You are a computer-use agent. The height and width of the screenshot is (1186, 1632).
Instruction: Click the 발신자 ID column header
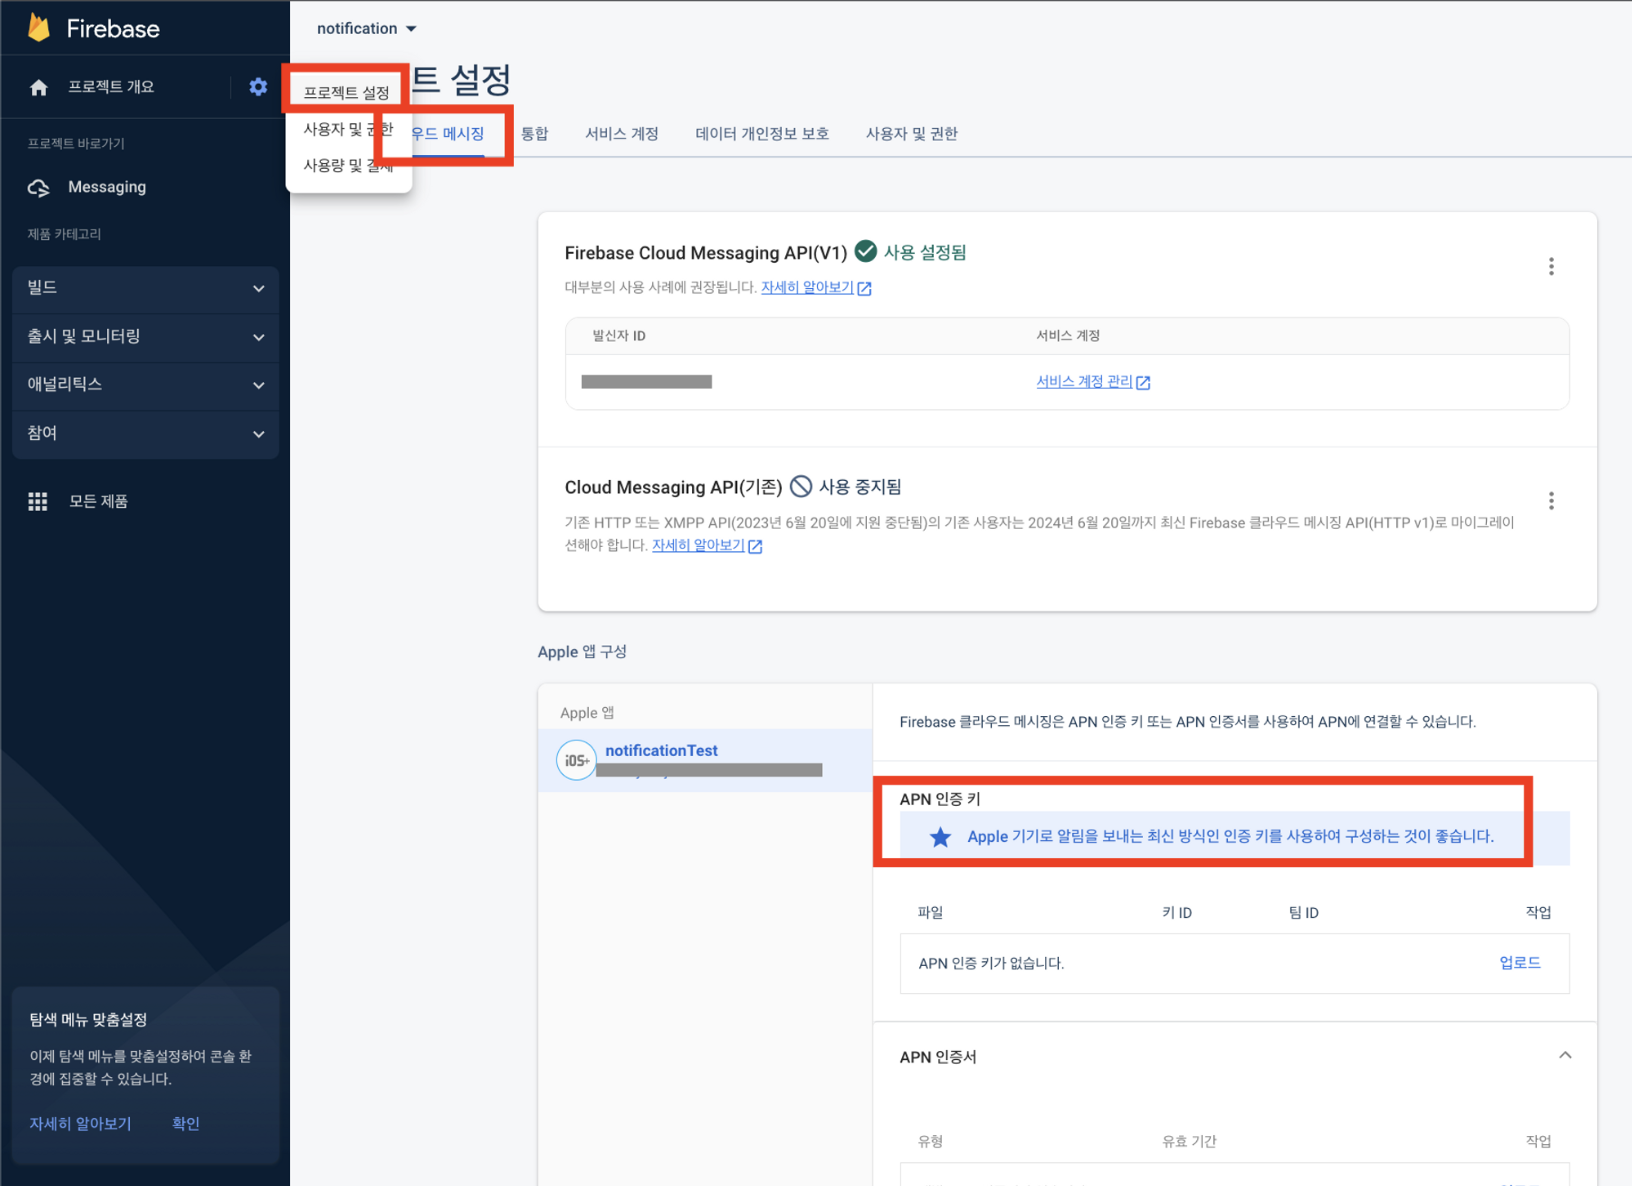619,336
